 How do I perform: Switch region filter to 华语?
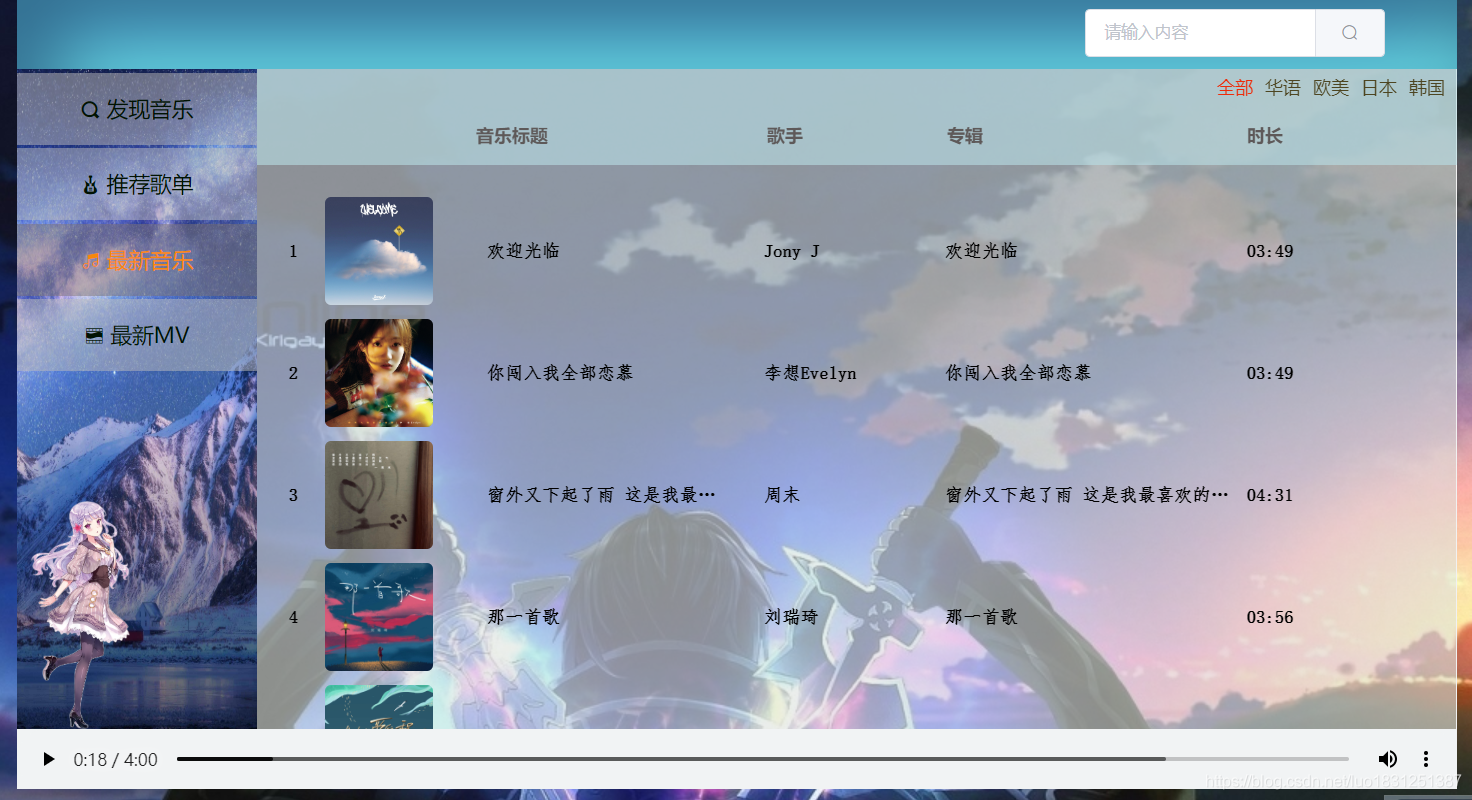(x=1283, y=87)
